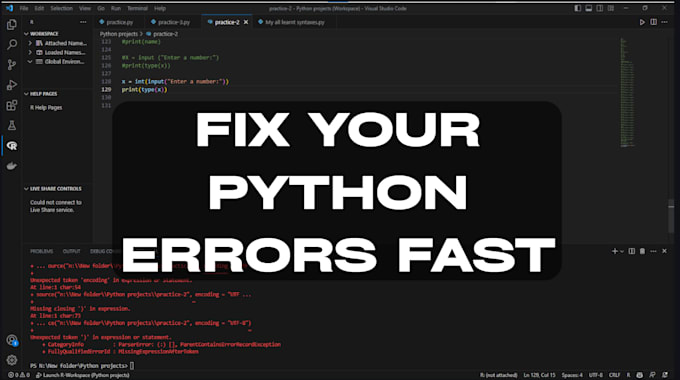Toggle Secondary Side Bar layout button

click(600, 8)
